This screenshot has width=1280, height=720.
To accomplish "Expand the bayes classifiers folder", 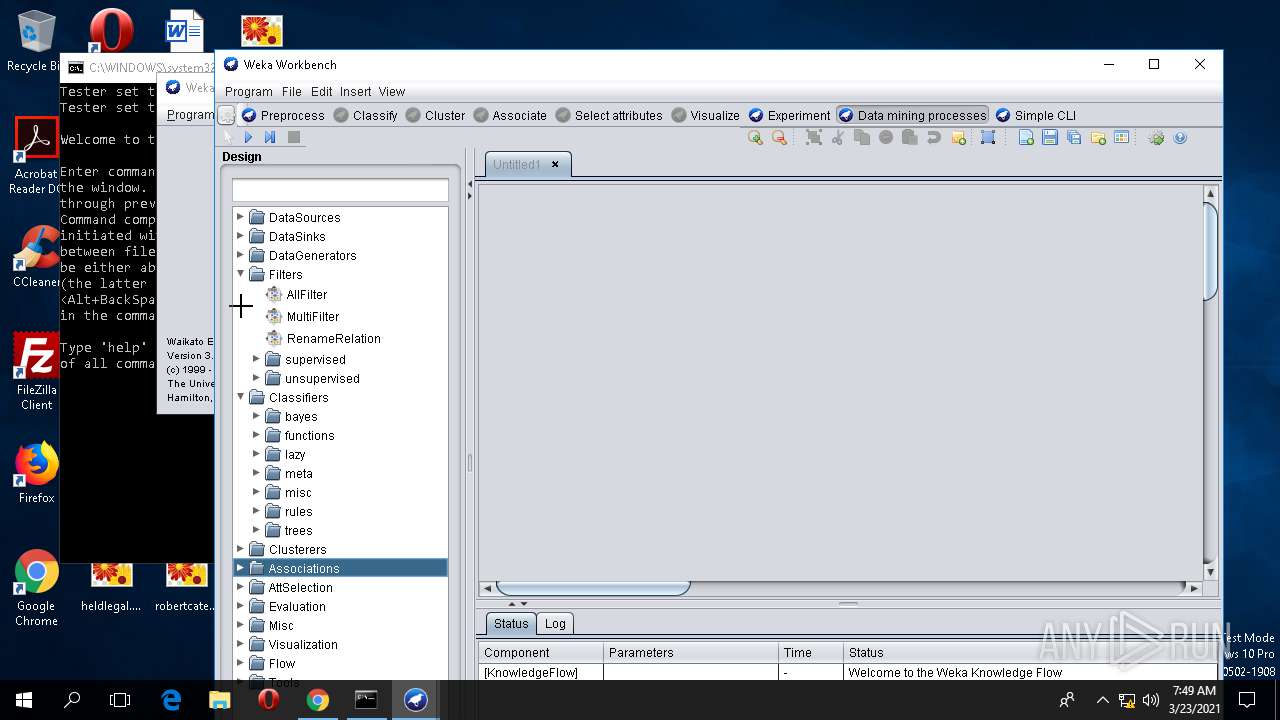I will 256,416.
